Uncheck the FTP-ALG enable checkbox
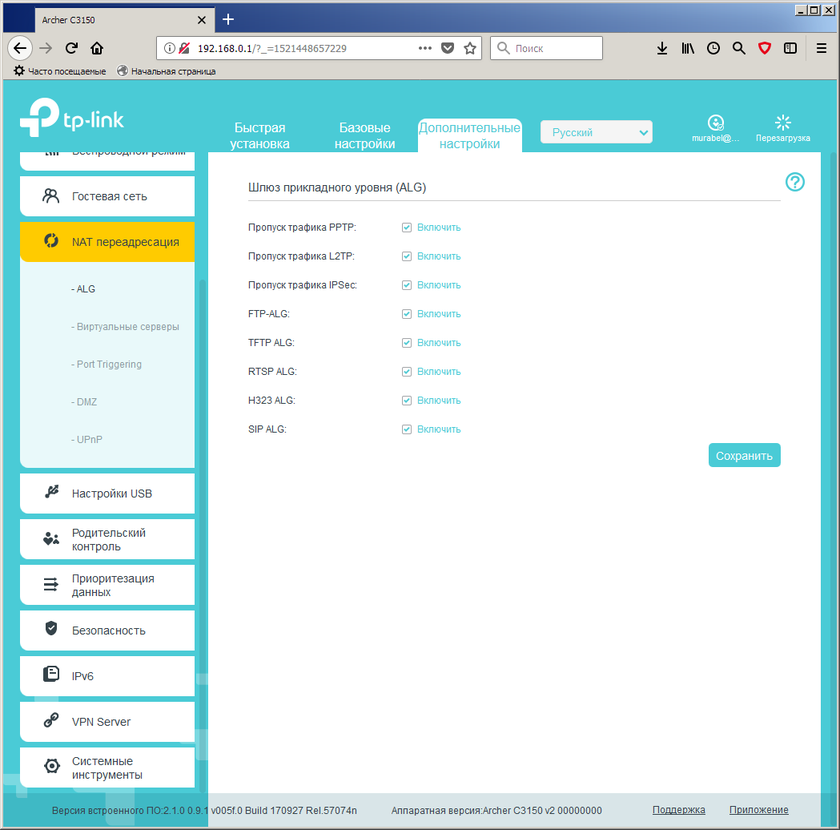 (407, 314)
